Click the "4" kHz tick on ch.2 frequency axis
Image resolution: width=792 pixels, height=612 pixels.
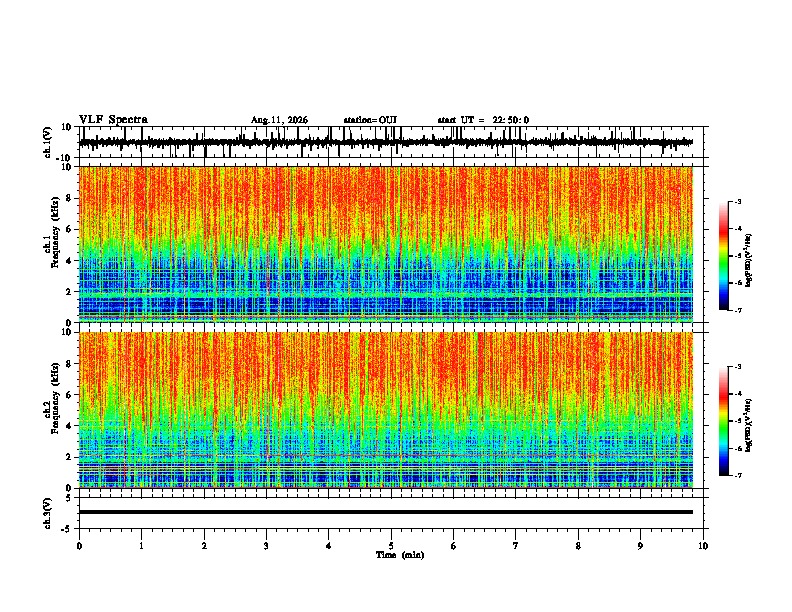tap(70, 426)
